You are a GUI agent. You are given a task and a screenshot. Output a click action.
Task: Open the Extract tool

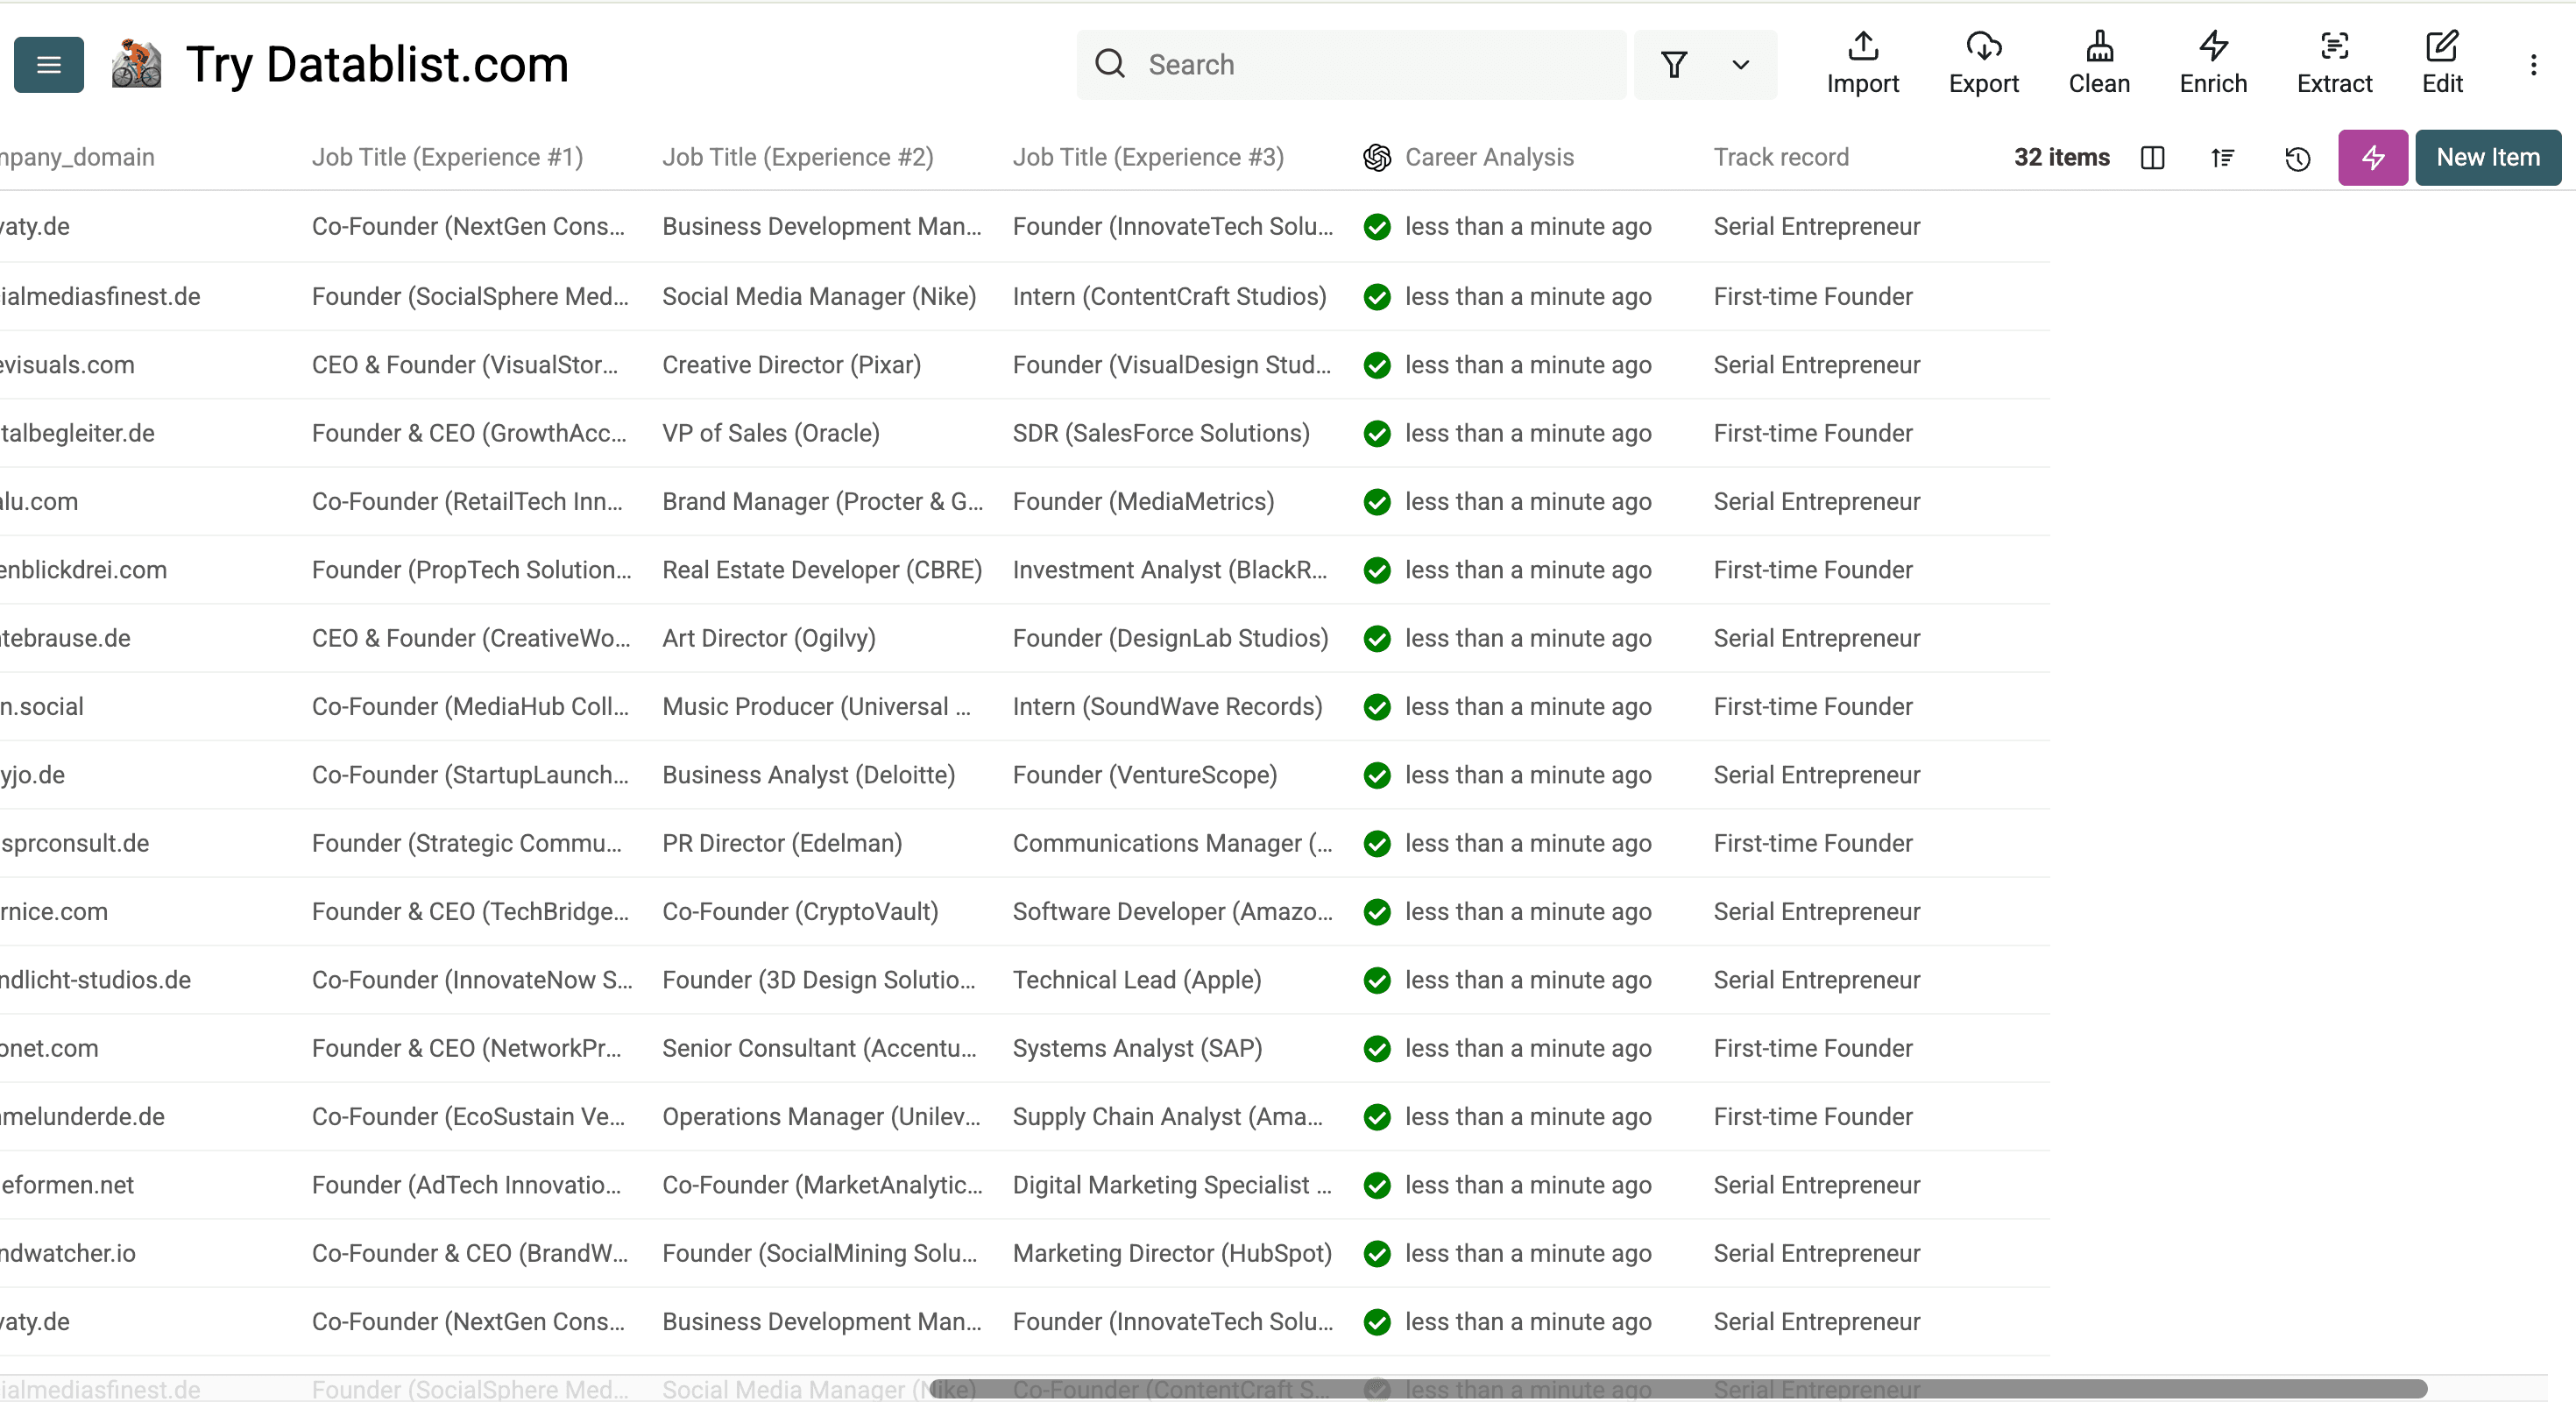(x=2334, y=62)
